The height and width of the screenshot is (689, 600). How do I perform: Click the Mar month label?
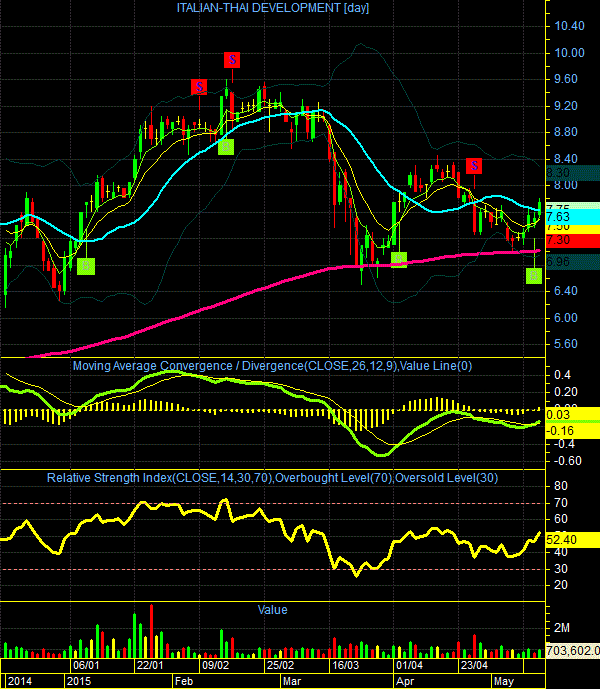point(292,681)
